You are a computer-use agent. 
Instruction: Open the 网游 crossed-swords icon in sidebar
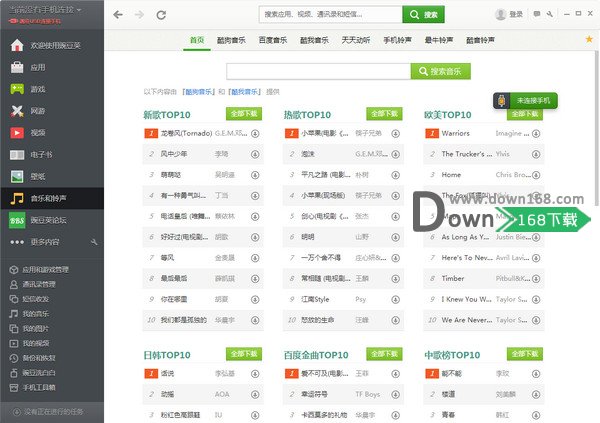(x=17, y=111)
